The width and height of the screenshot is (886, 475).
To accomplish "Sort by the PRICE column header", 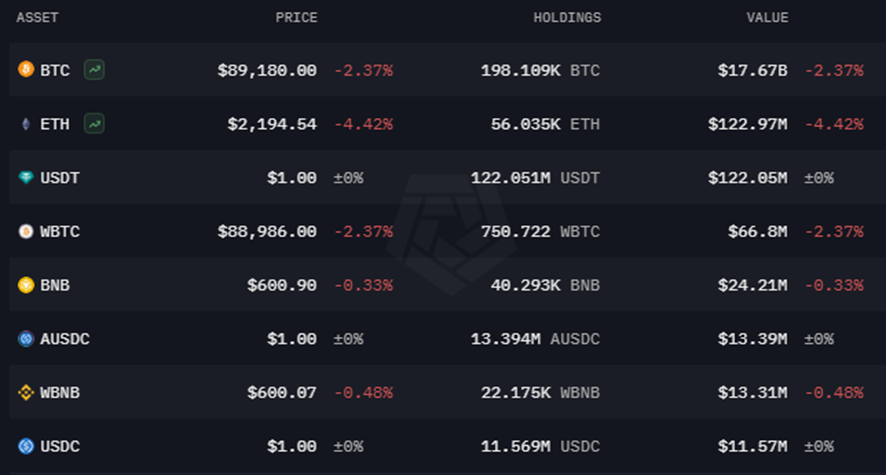I will coord(296,18).
